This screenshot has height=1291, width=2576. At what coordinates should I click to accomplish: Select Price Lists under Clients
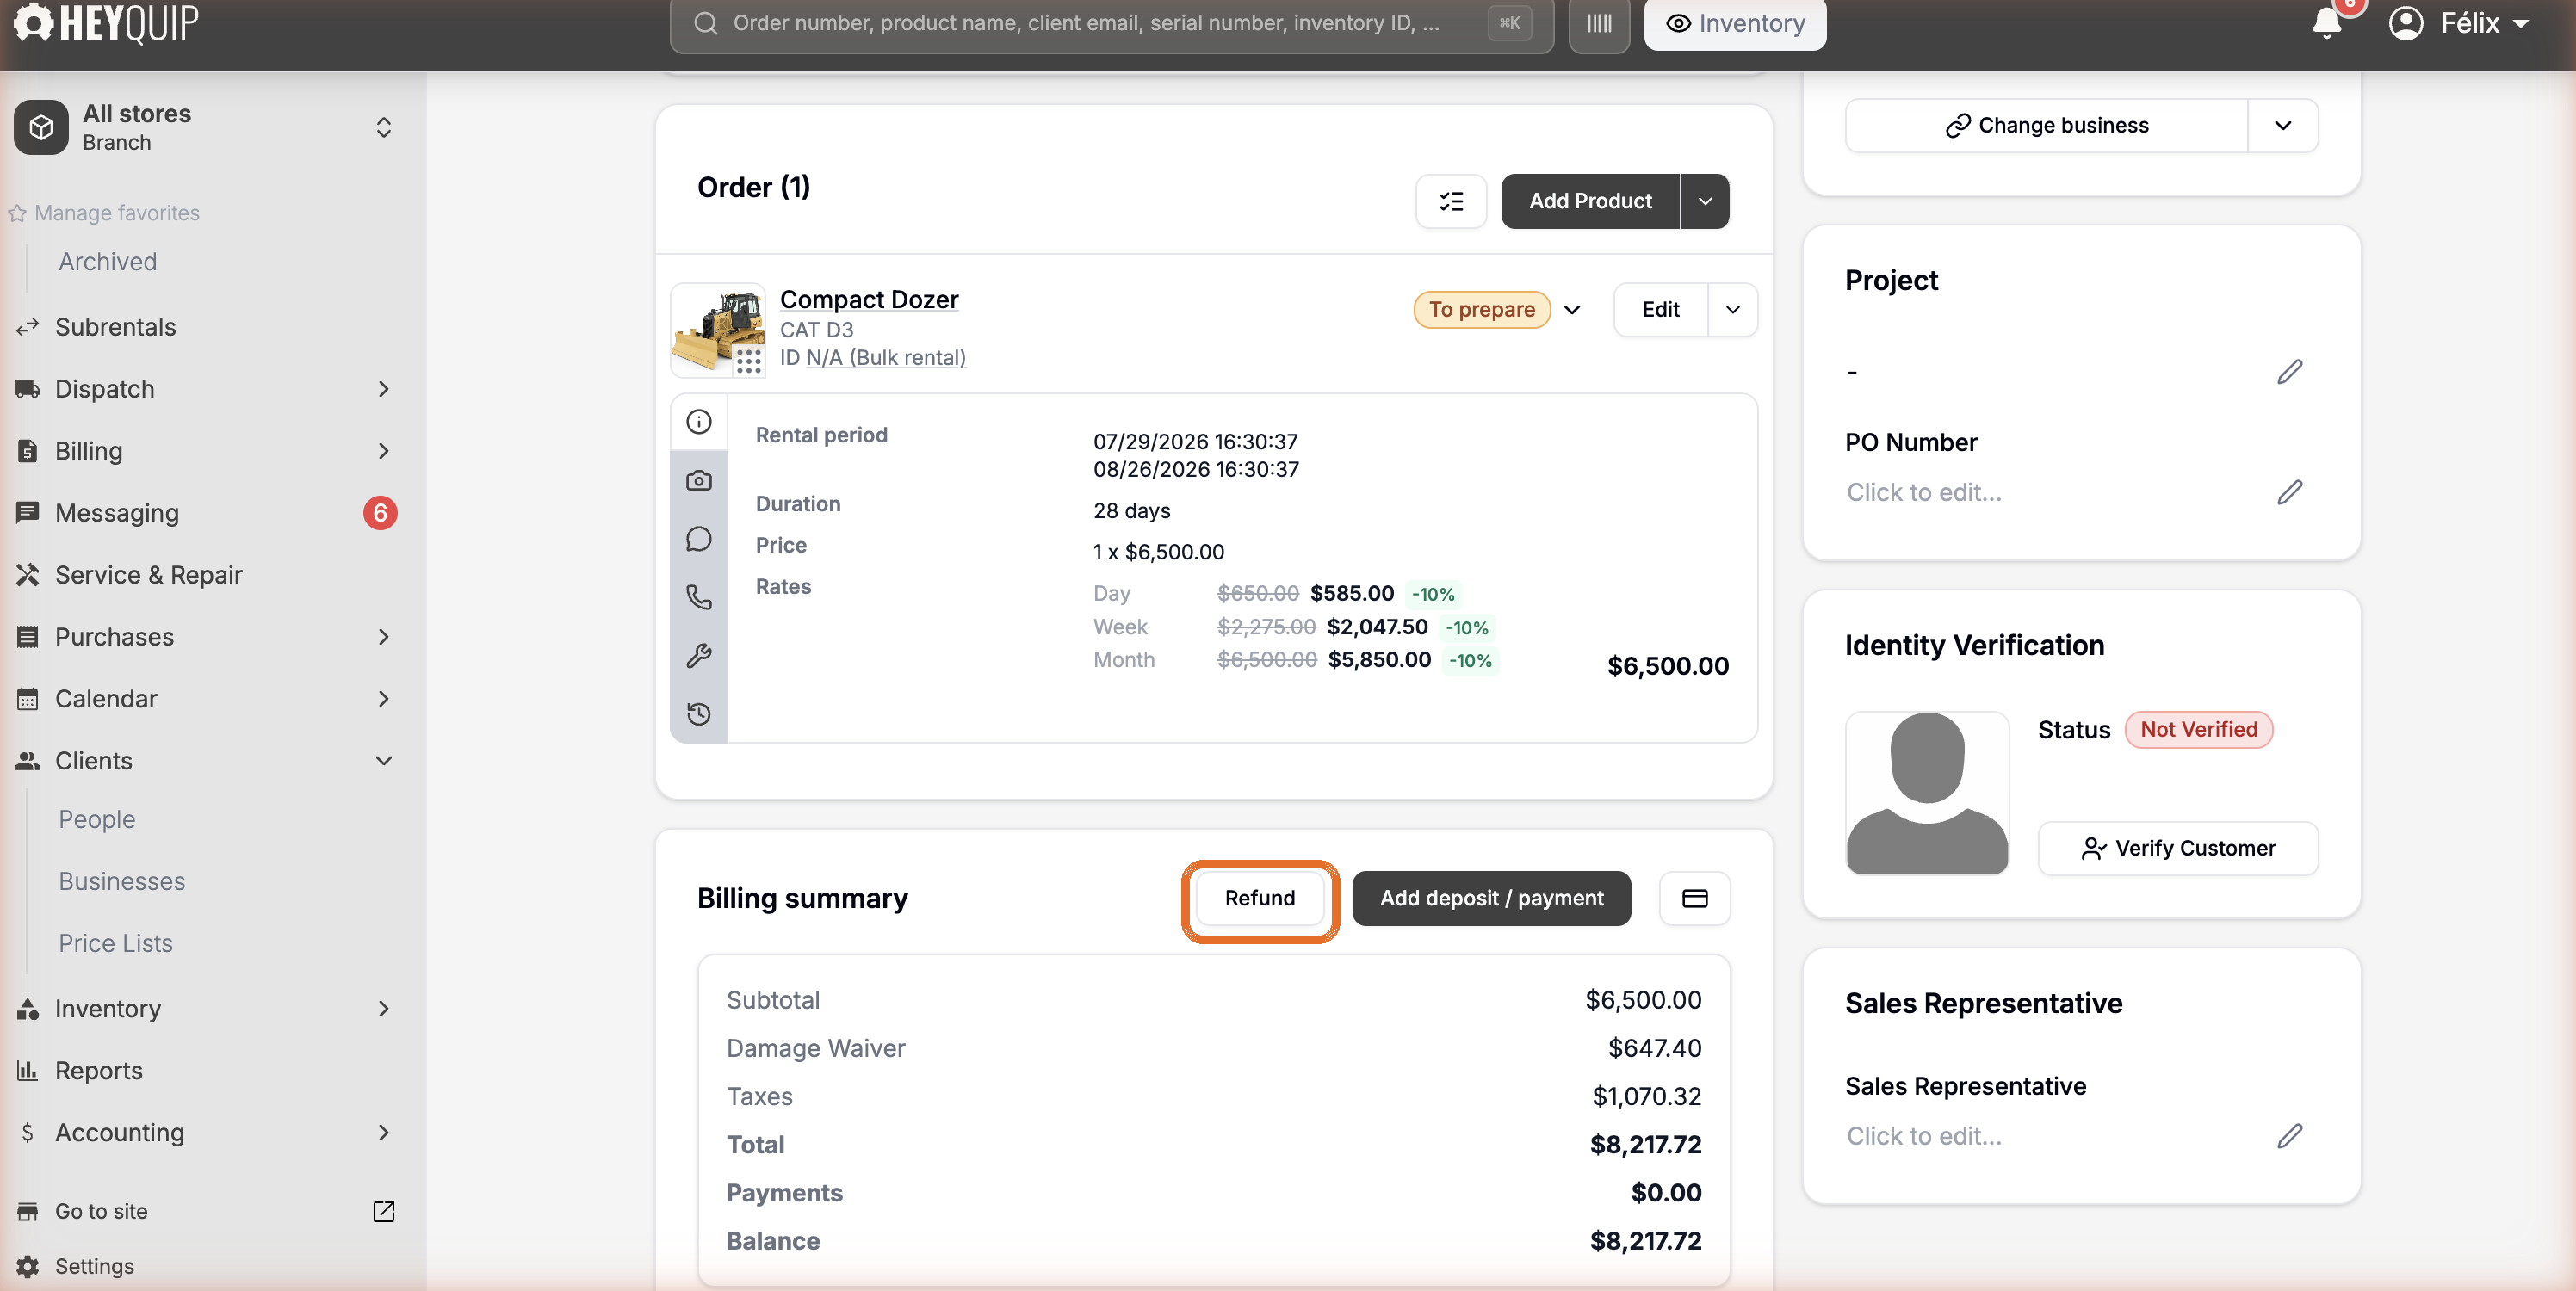coord(116,943)
